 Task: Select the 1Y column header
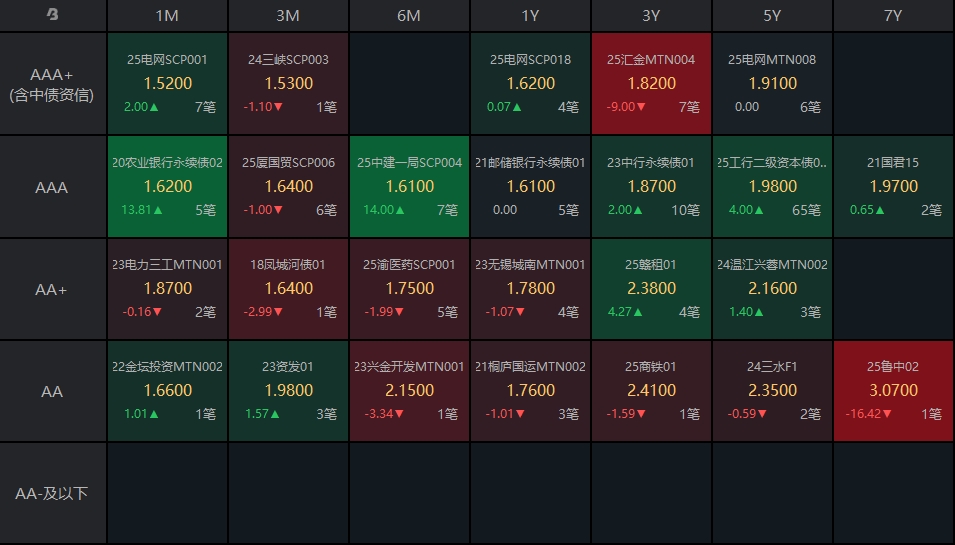(530, 15)
